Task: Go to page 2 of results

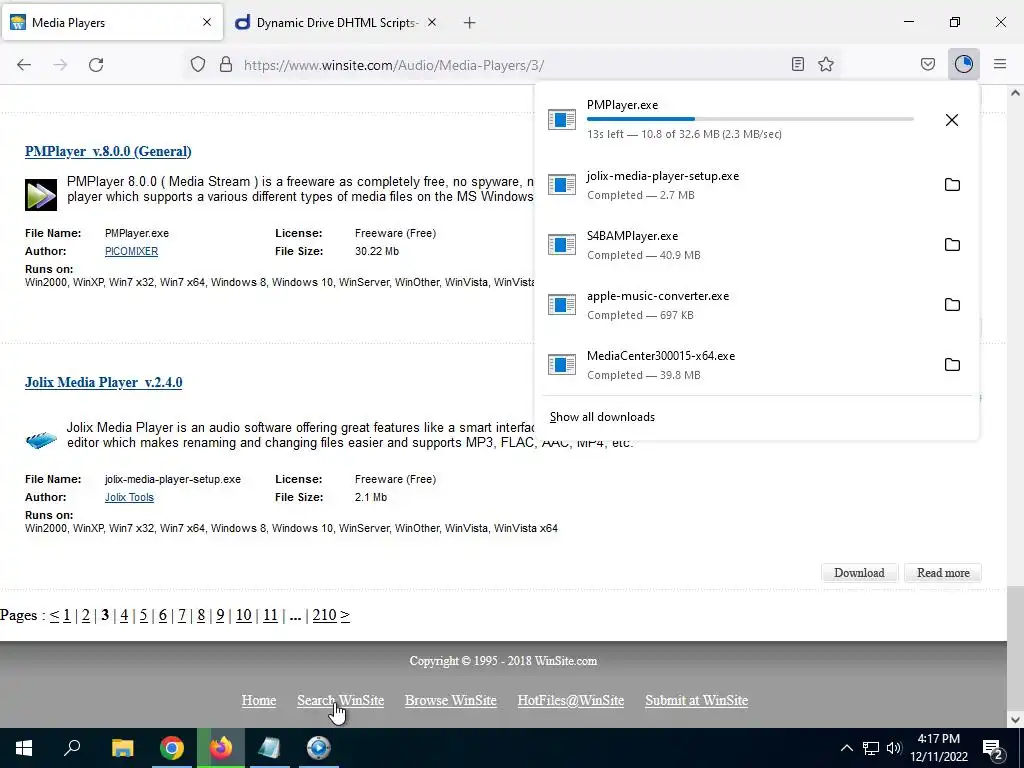Action: tap(86, 615)
